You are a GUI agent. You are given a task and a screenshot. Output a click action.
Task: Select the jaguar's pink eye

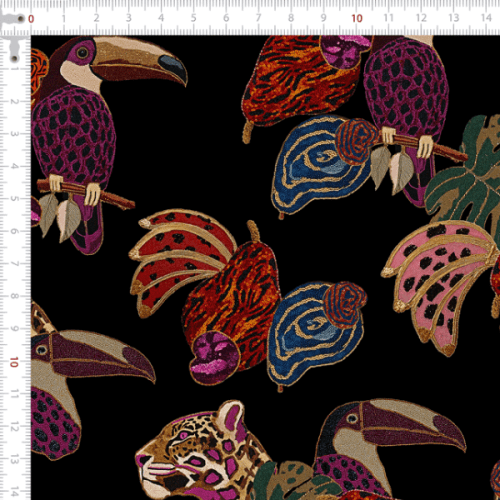pyautogui.click(x=184, y=435)
